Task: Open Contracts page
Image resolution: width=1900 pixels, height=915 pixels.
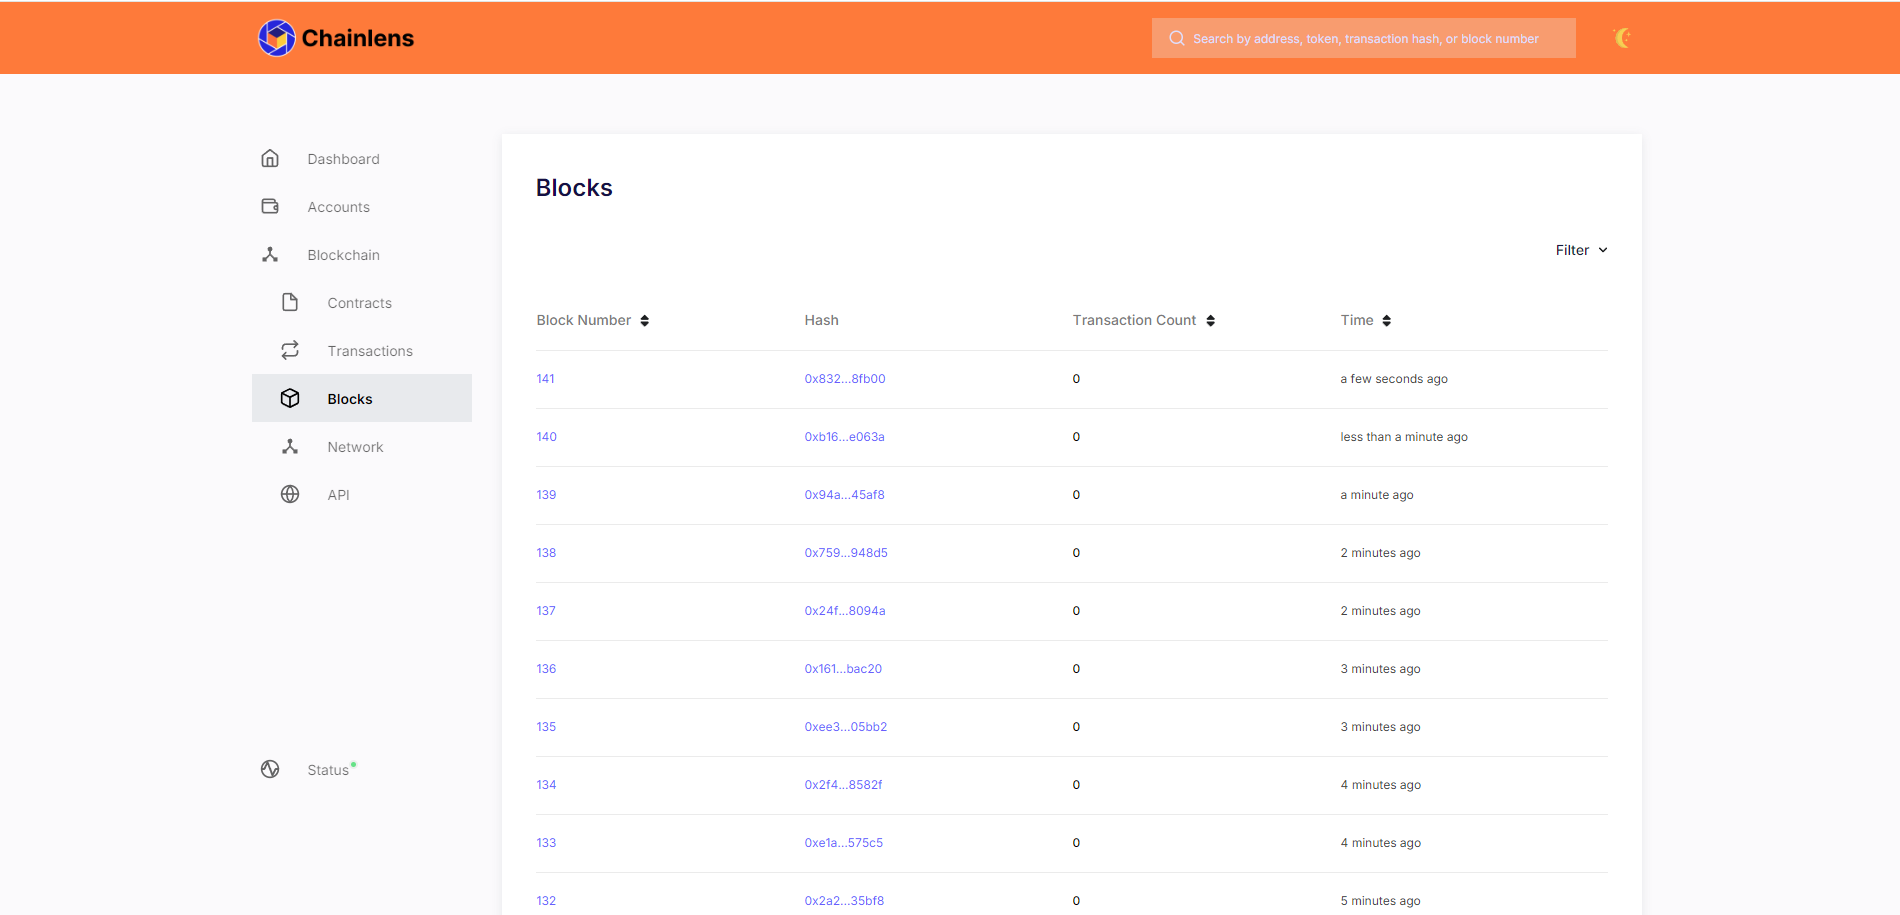Action: (359, 303)
